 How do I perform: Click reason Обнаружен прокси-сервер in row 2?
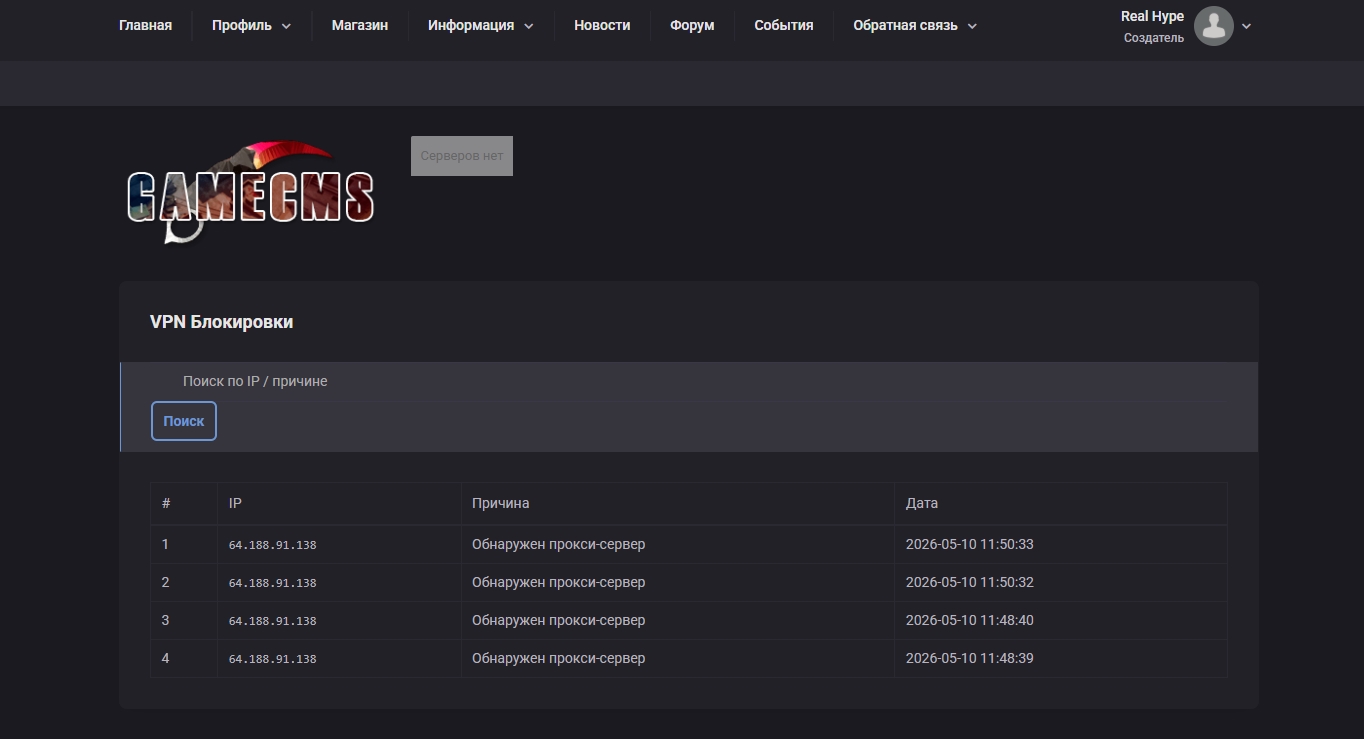click(559, 582)
